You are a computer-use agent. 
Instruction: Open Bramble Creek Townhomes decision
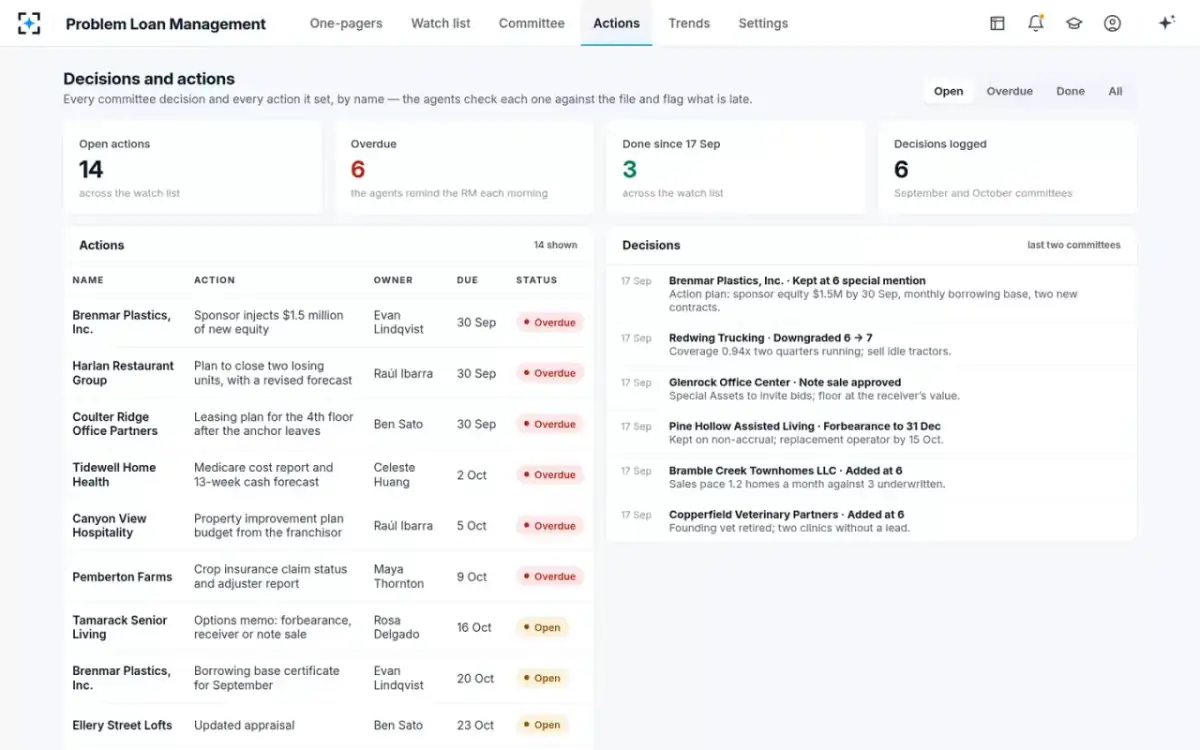coord(871,477)
